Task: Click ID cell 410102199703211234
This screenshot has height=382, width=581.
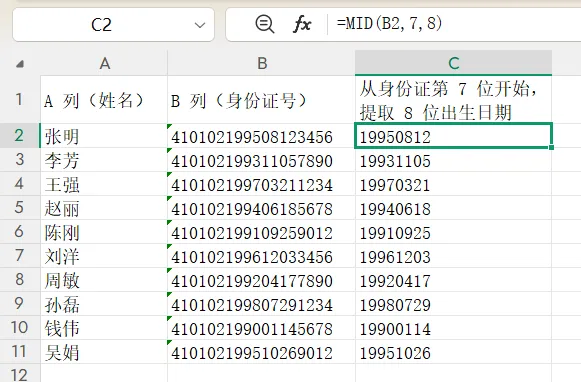Action: 261,184
